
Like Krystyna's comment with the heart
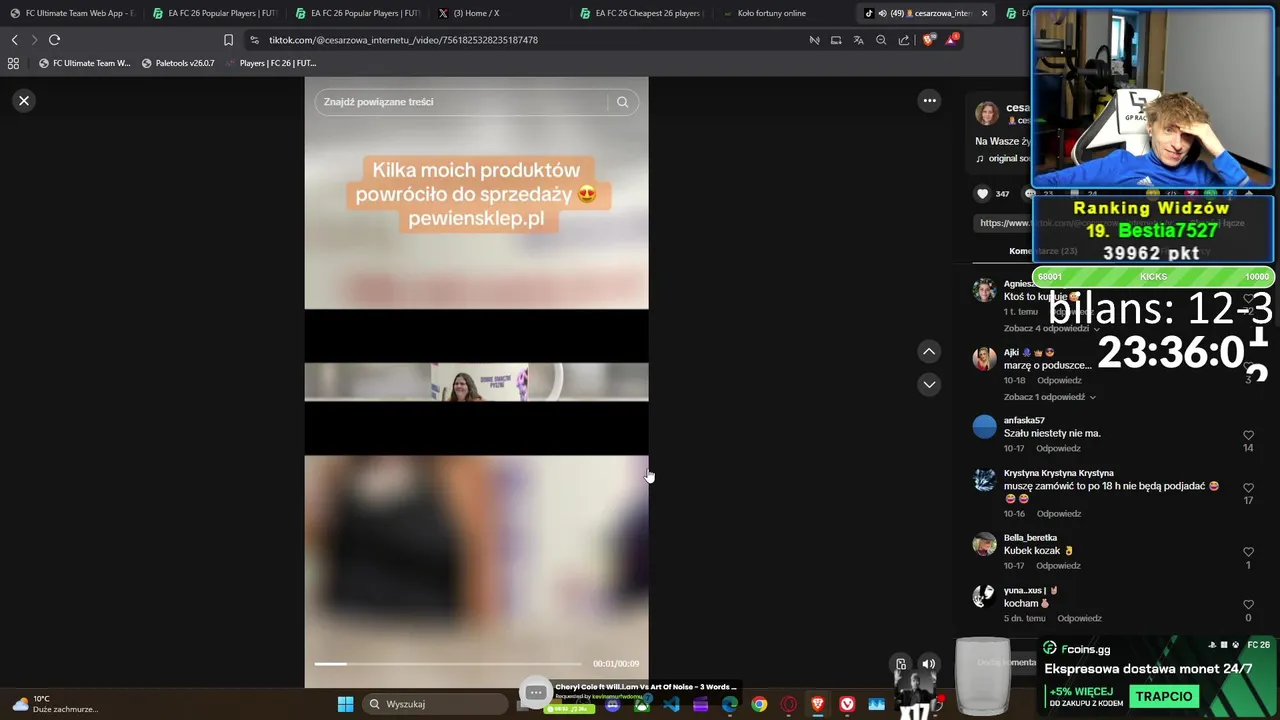1248,488
